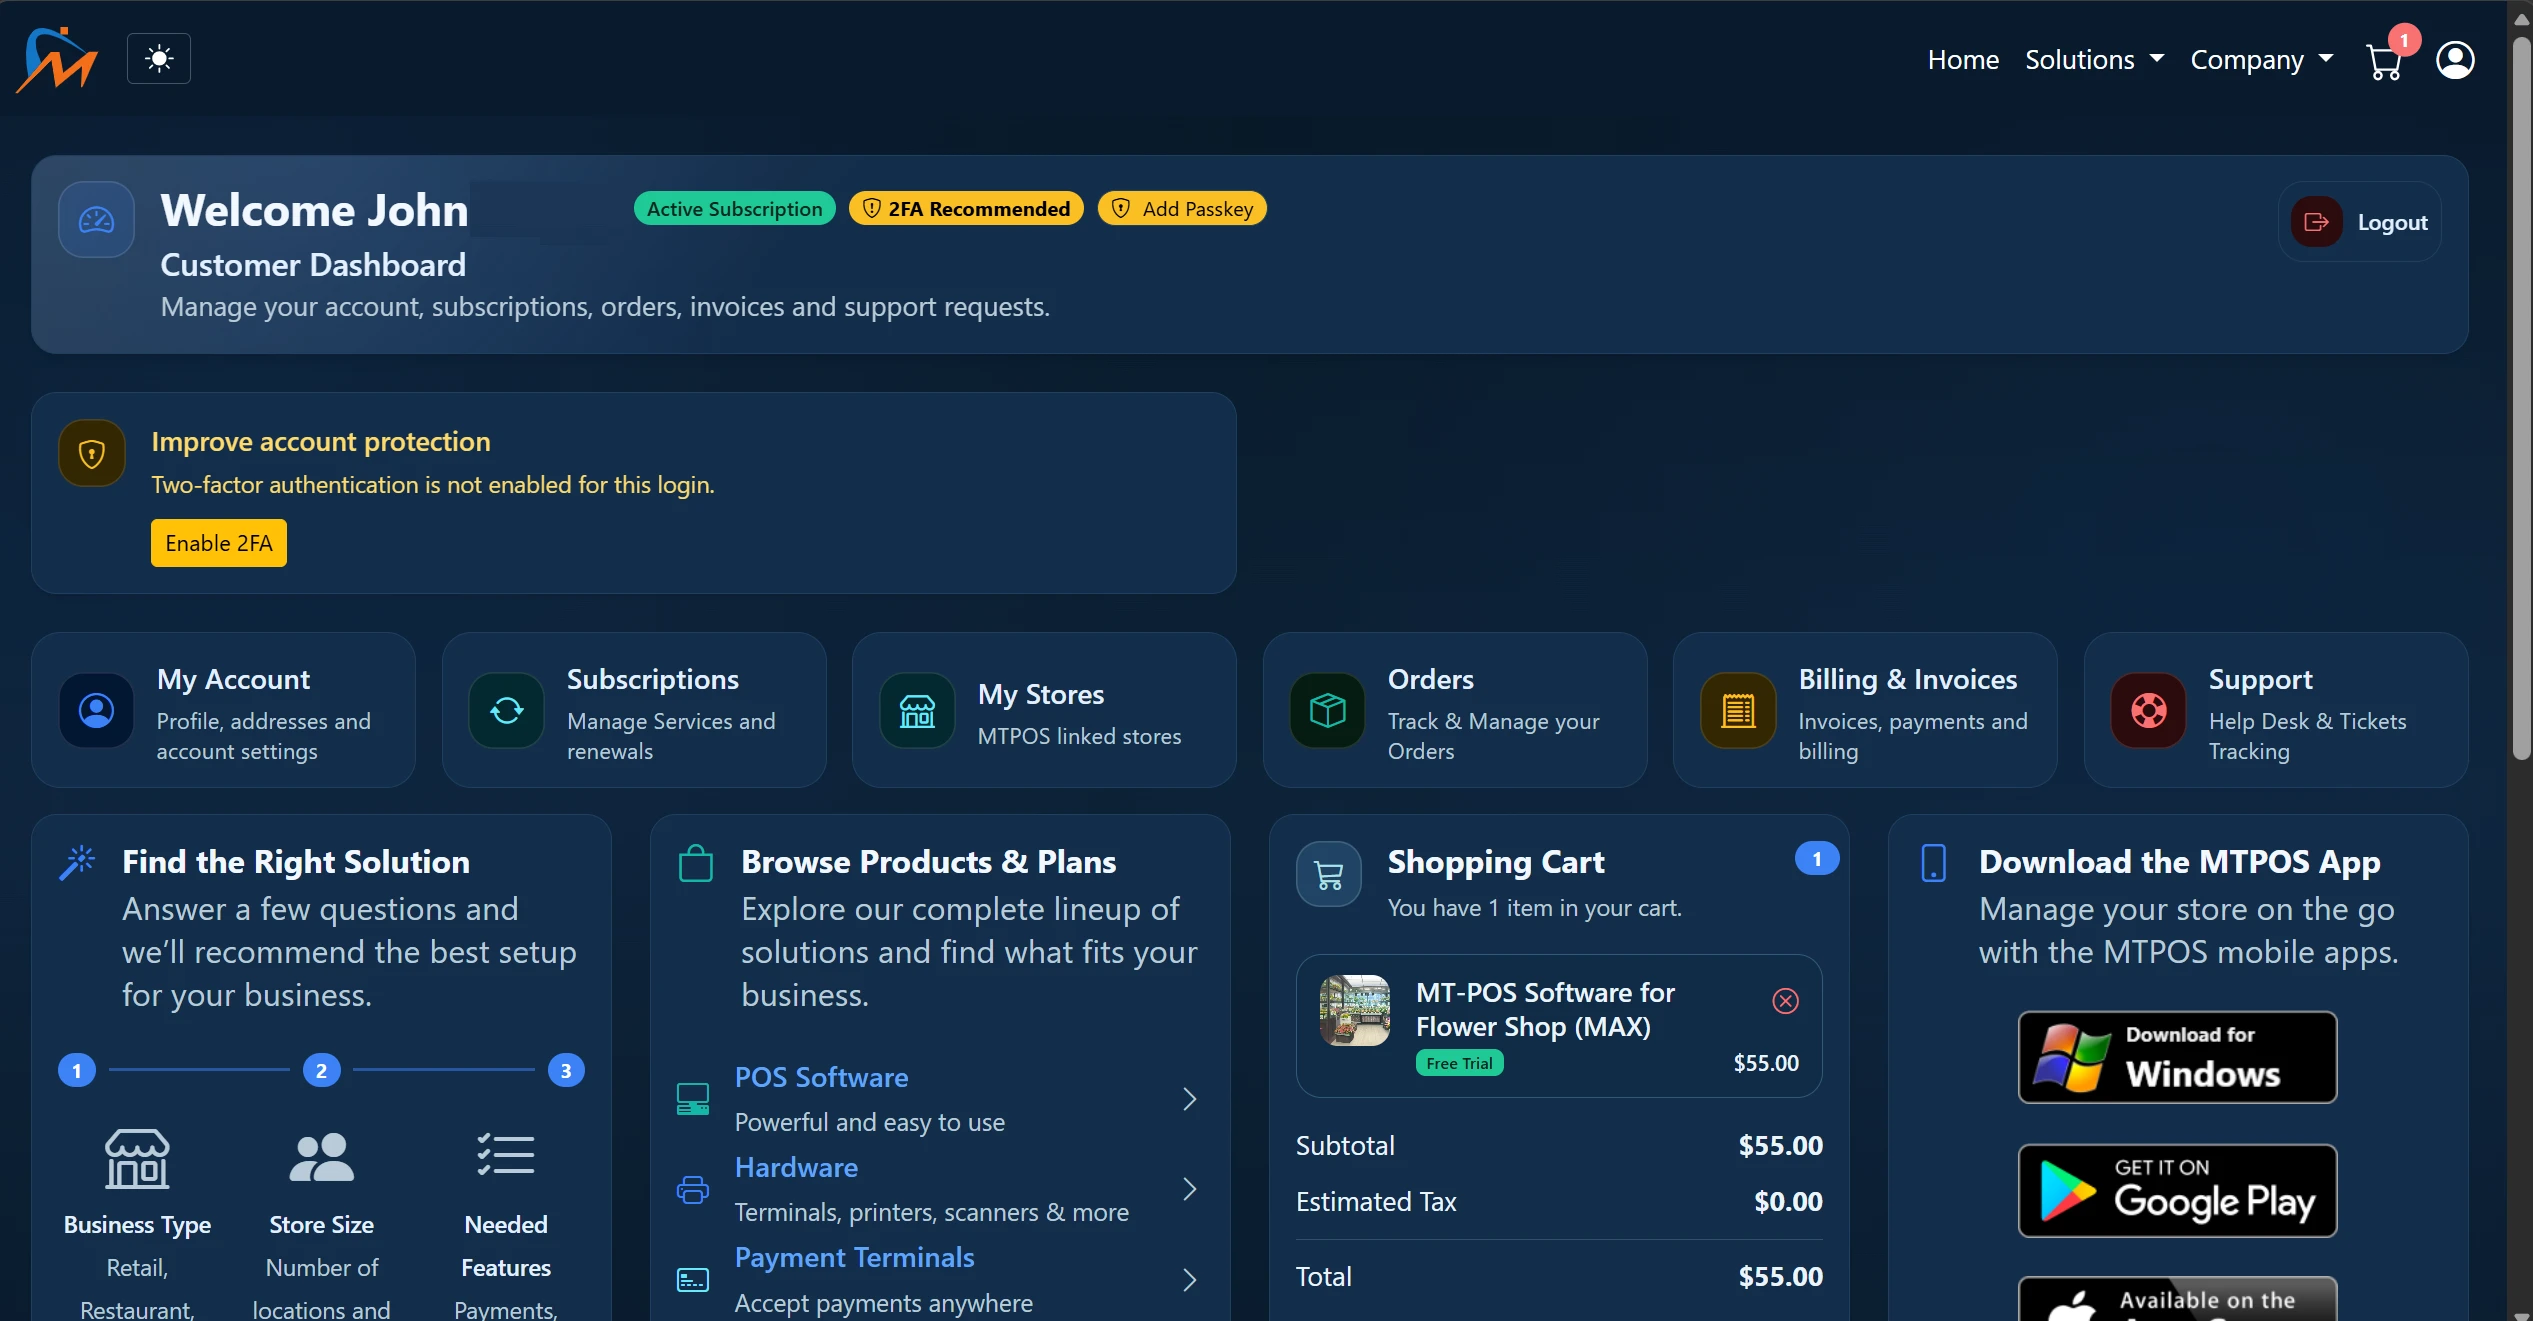The width and height of the screenshot is (2533, 1321).
Task: Open the My Stores title link
Action: [1041, 694]
